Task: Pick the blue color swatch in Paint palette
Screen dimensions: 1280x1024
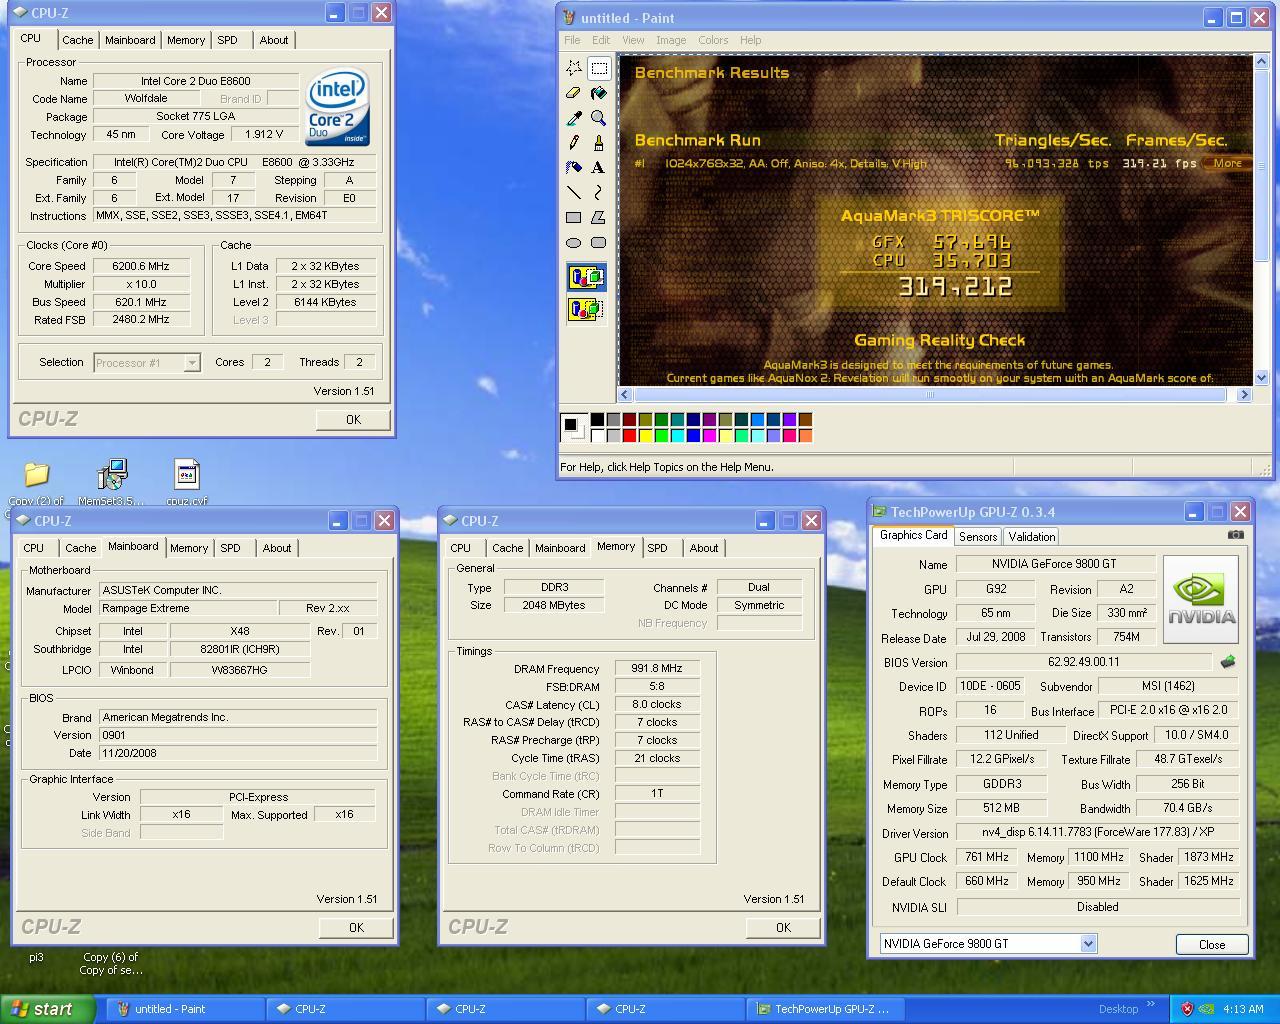Action: [x=693, y=435]
